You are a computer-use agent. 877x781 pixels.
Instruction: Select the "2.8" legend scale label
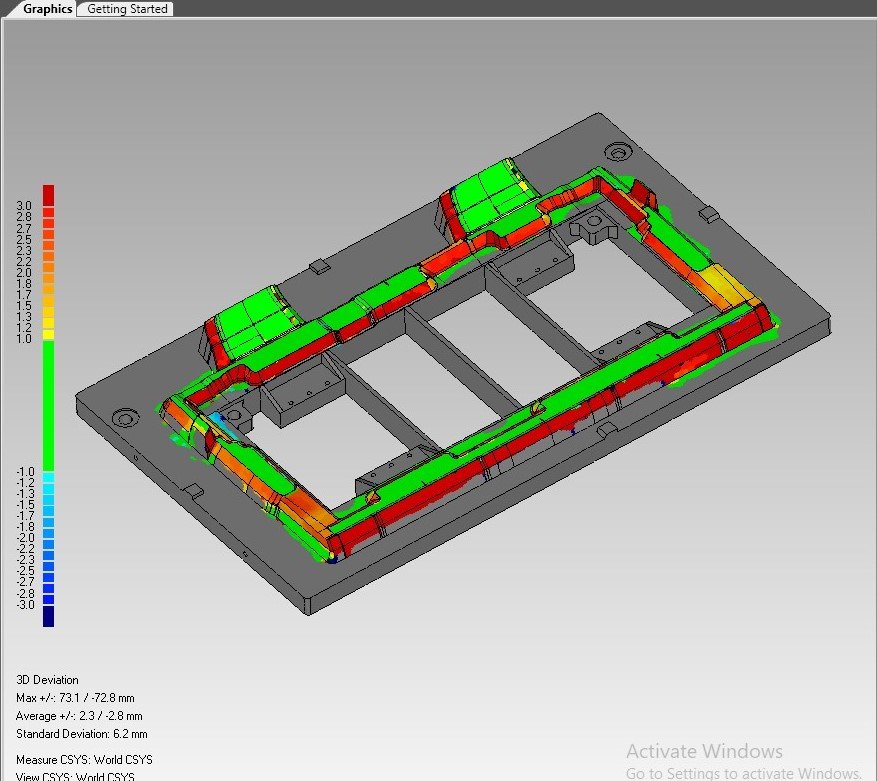[x=24, y=217]
